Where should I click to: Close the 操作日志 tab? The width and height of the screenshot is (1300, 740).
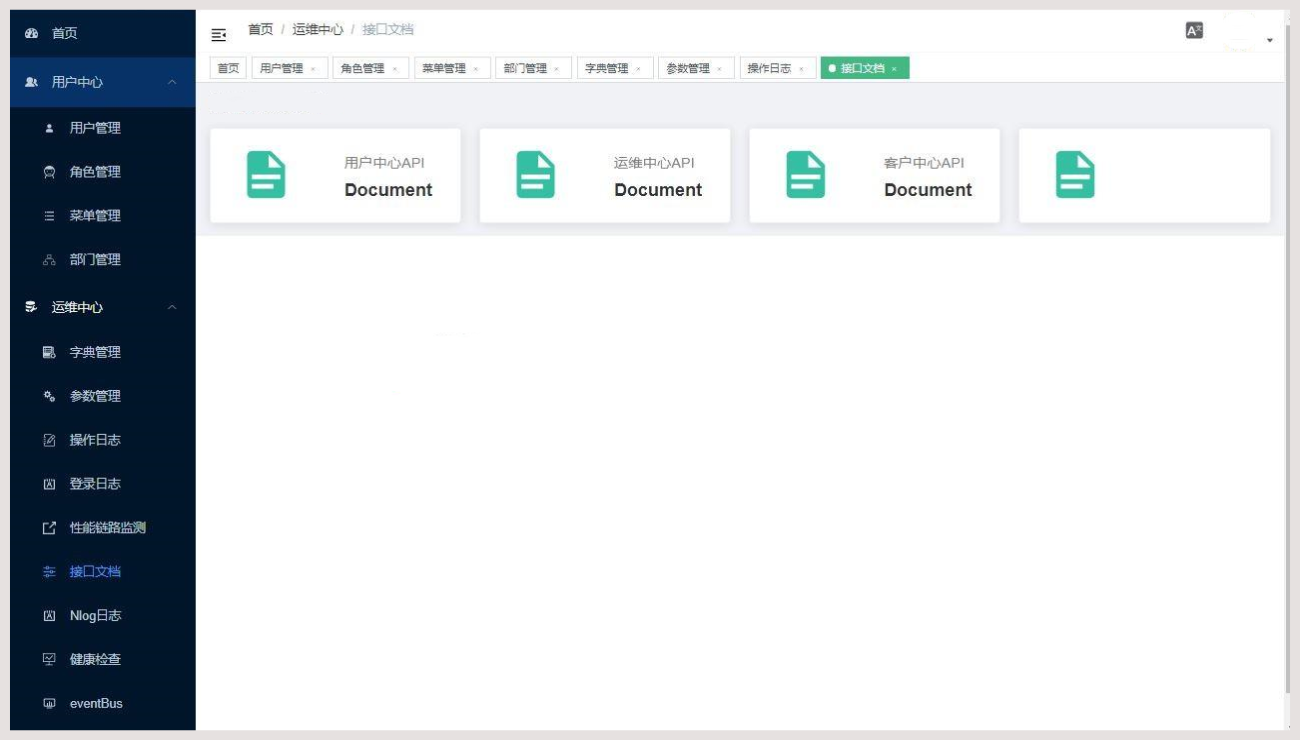[801, 69]
